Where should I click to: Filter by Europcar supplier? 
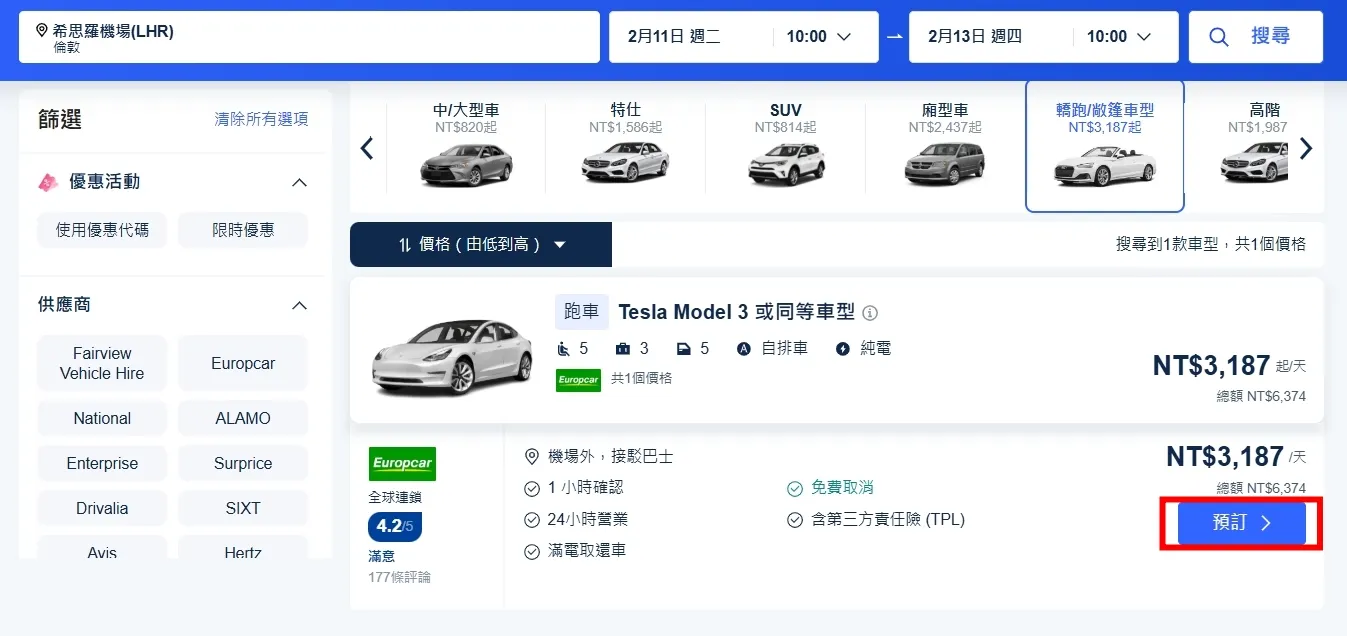[243, 363]
